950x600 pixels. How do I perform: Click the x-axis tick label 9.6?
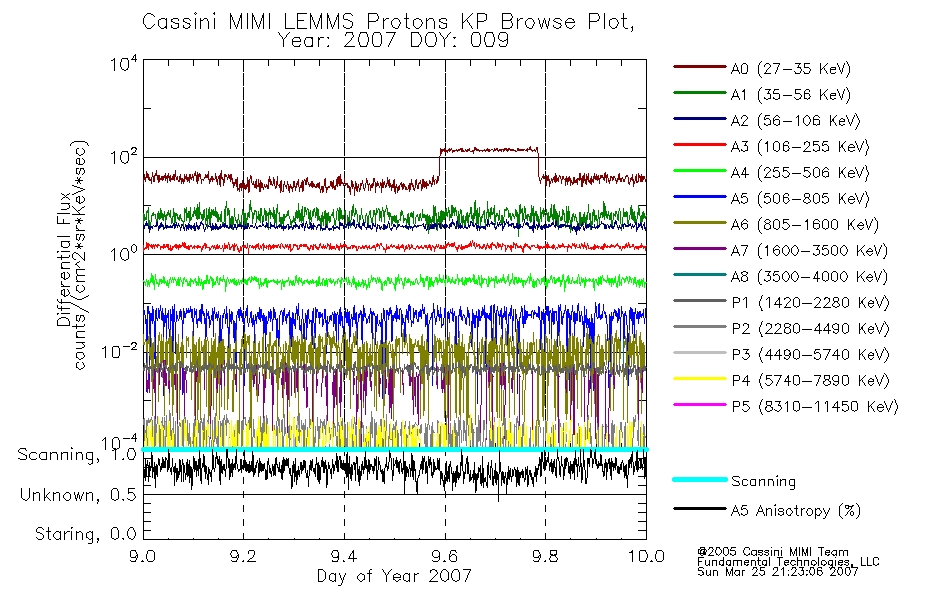pyautogui.click(x=445, y=556)
